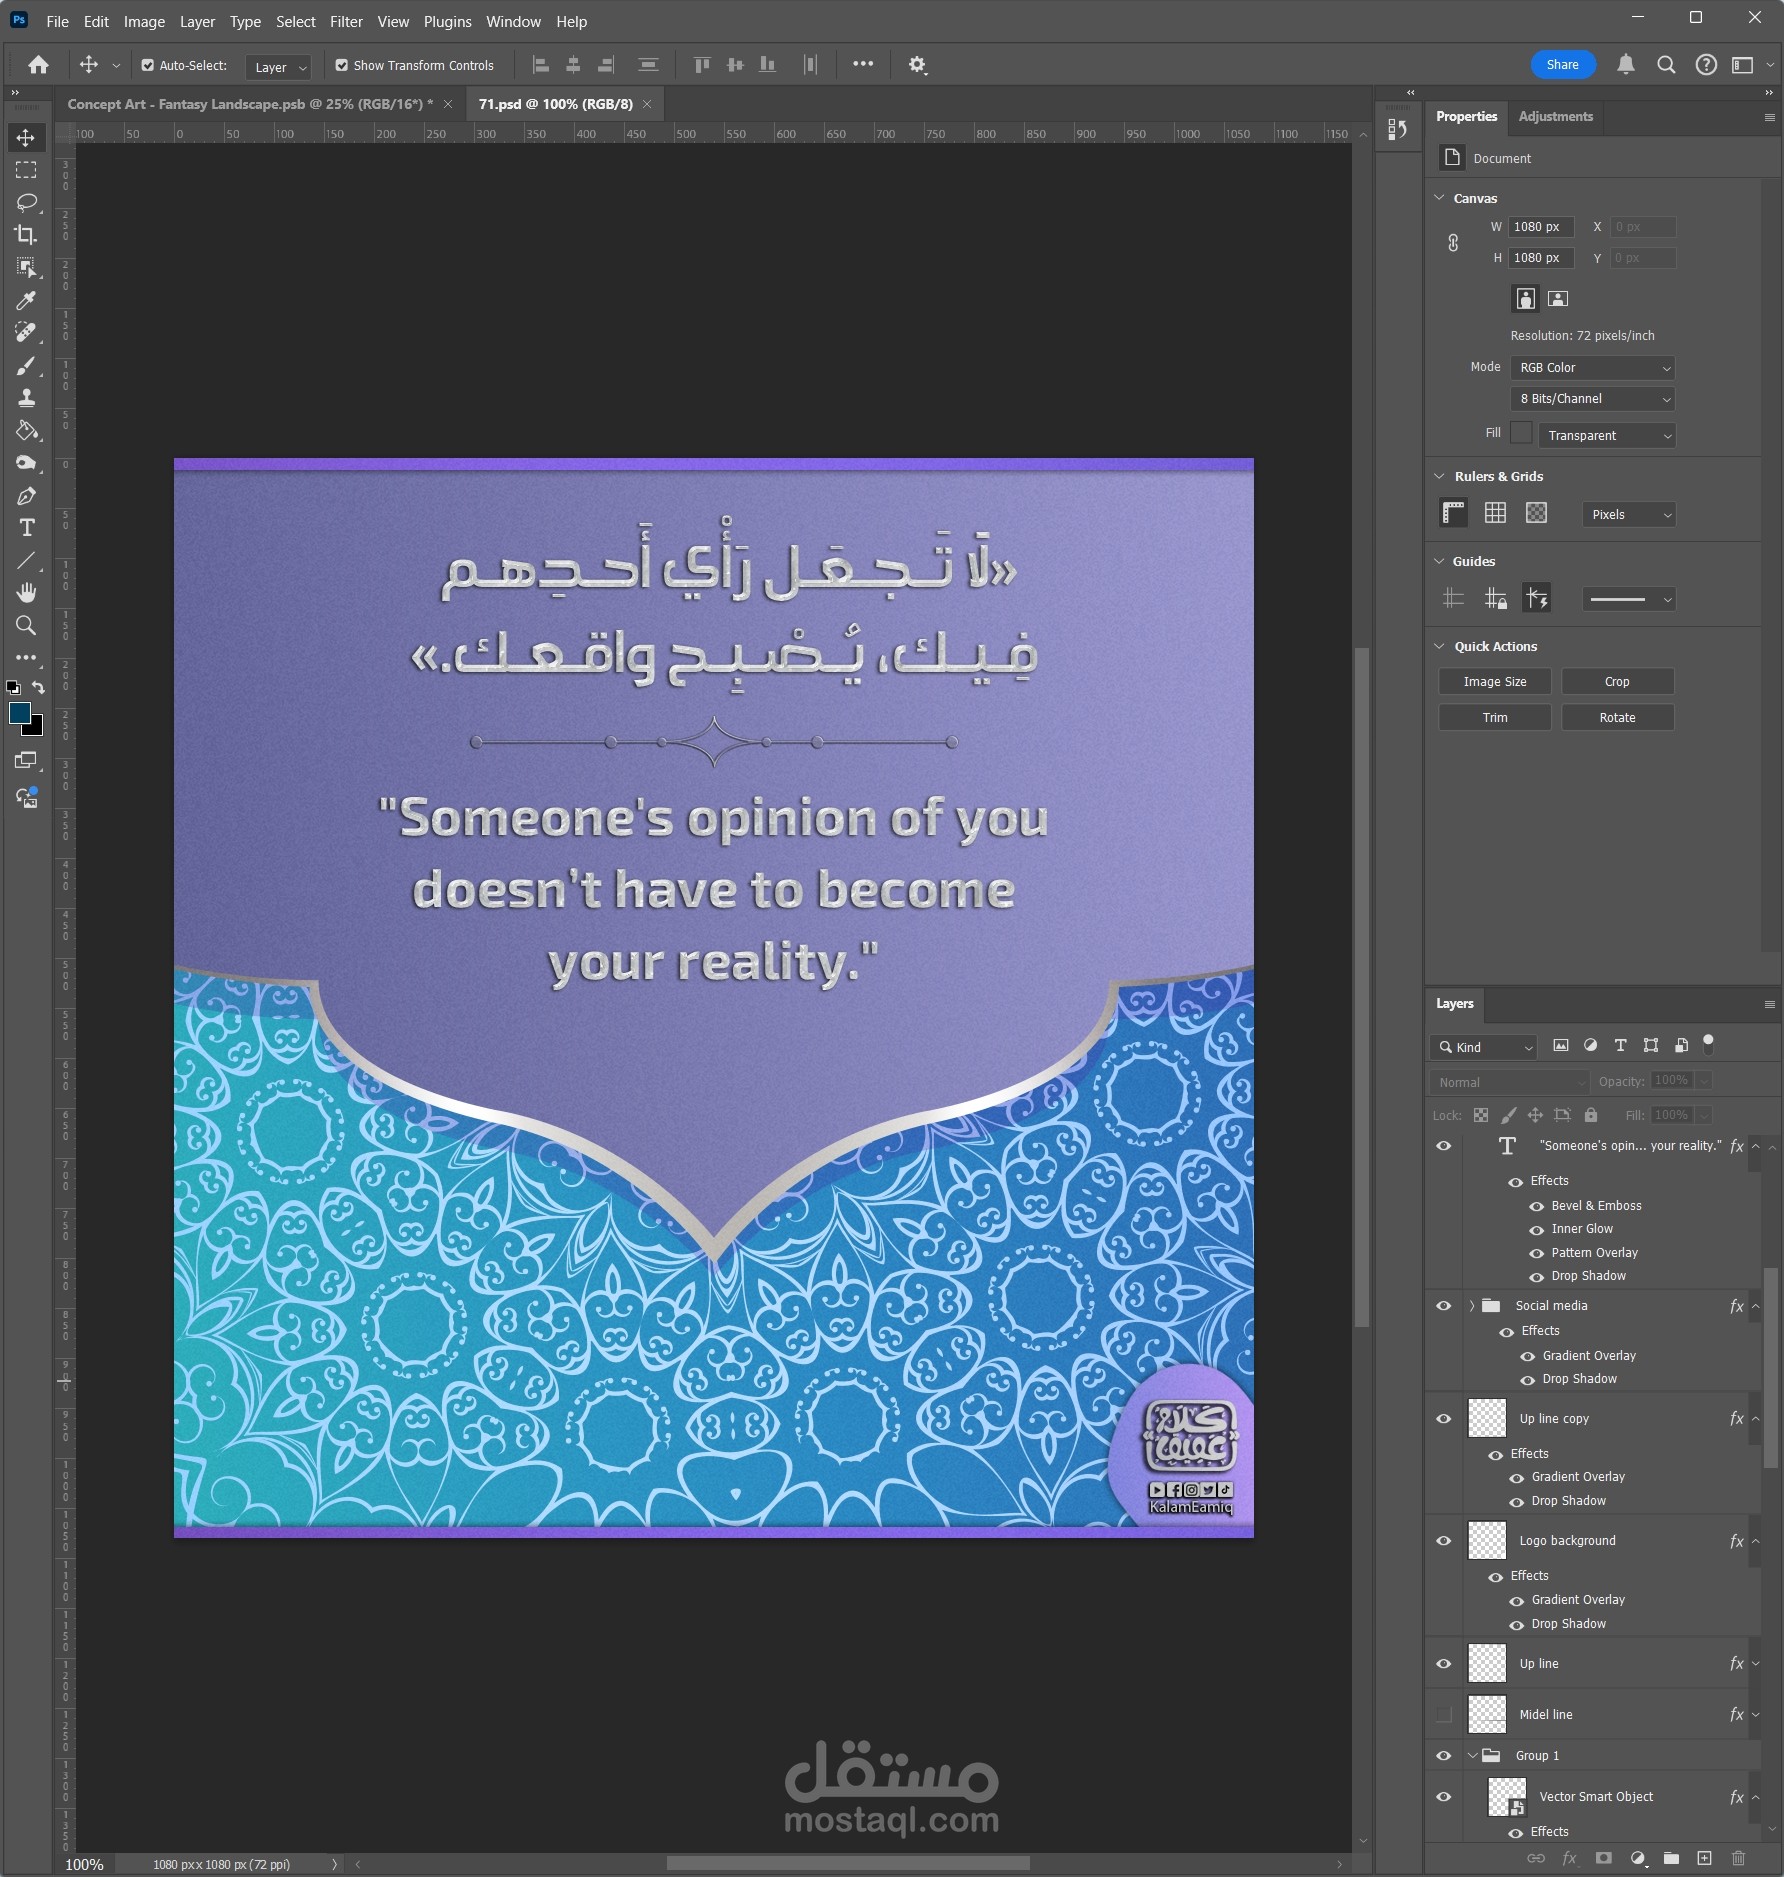
Task: Uncheck the Auto-Select checkbox
Action: [x=148, y=66]
